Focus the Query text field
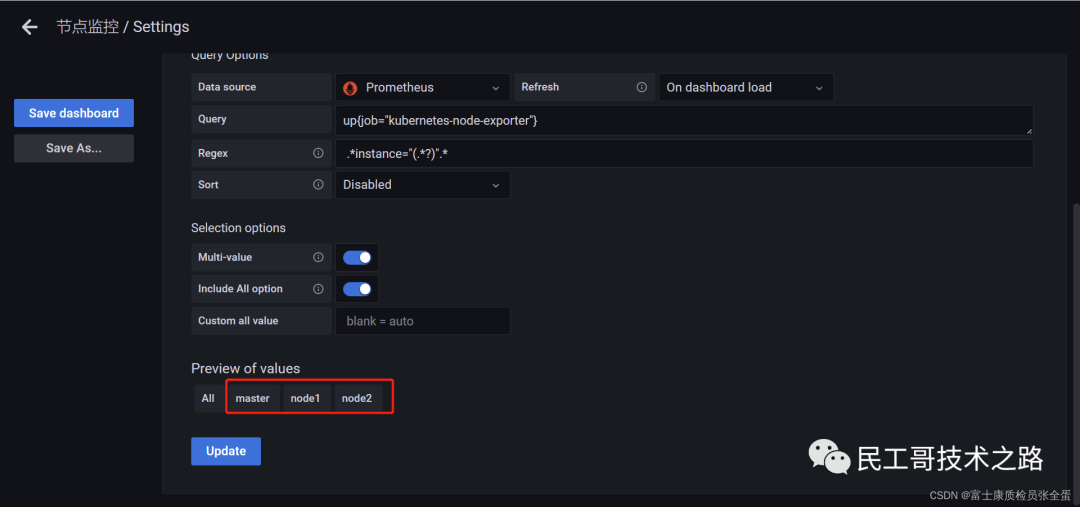This screenshot has height=507, width=1080. pyautogui.click(x=684, y=120)
